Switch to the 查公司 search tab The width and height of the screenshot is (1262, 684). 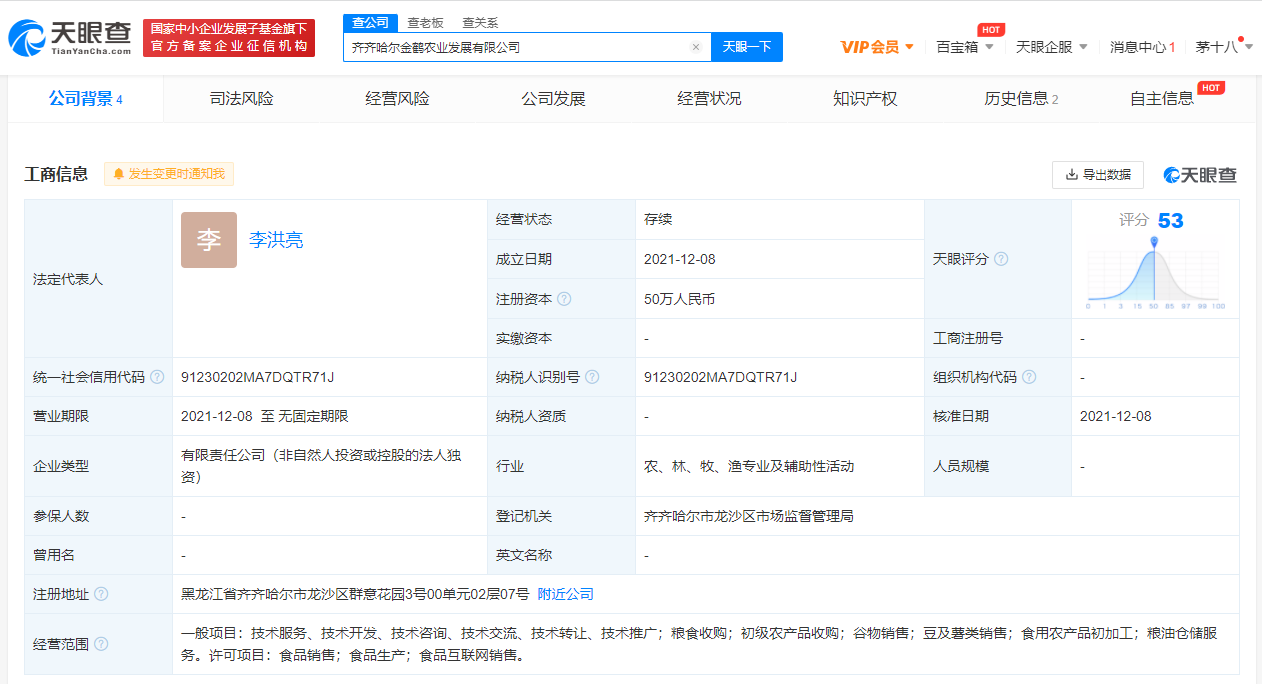click(371, 22)
